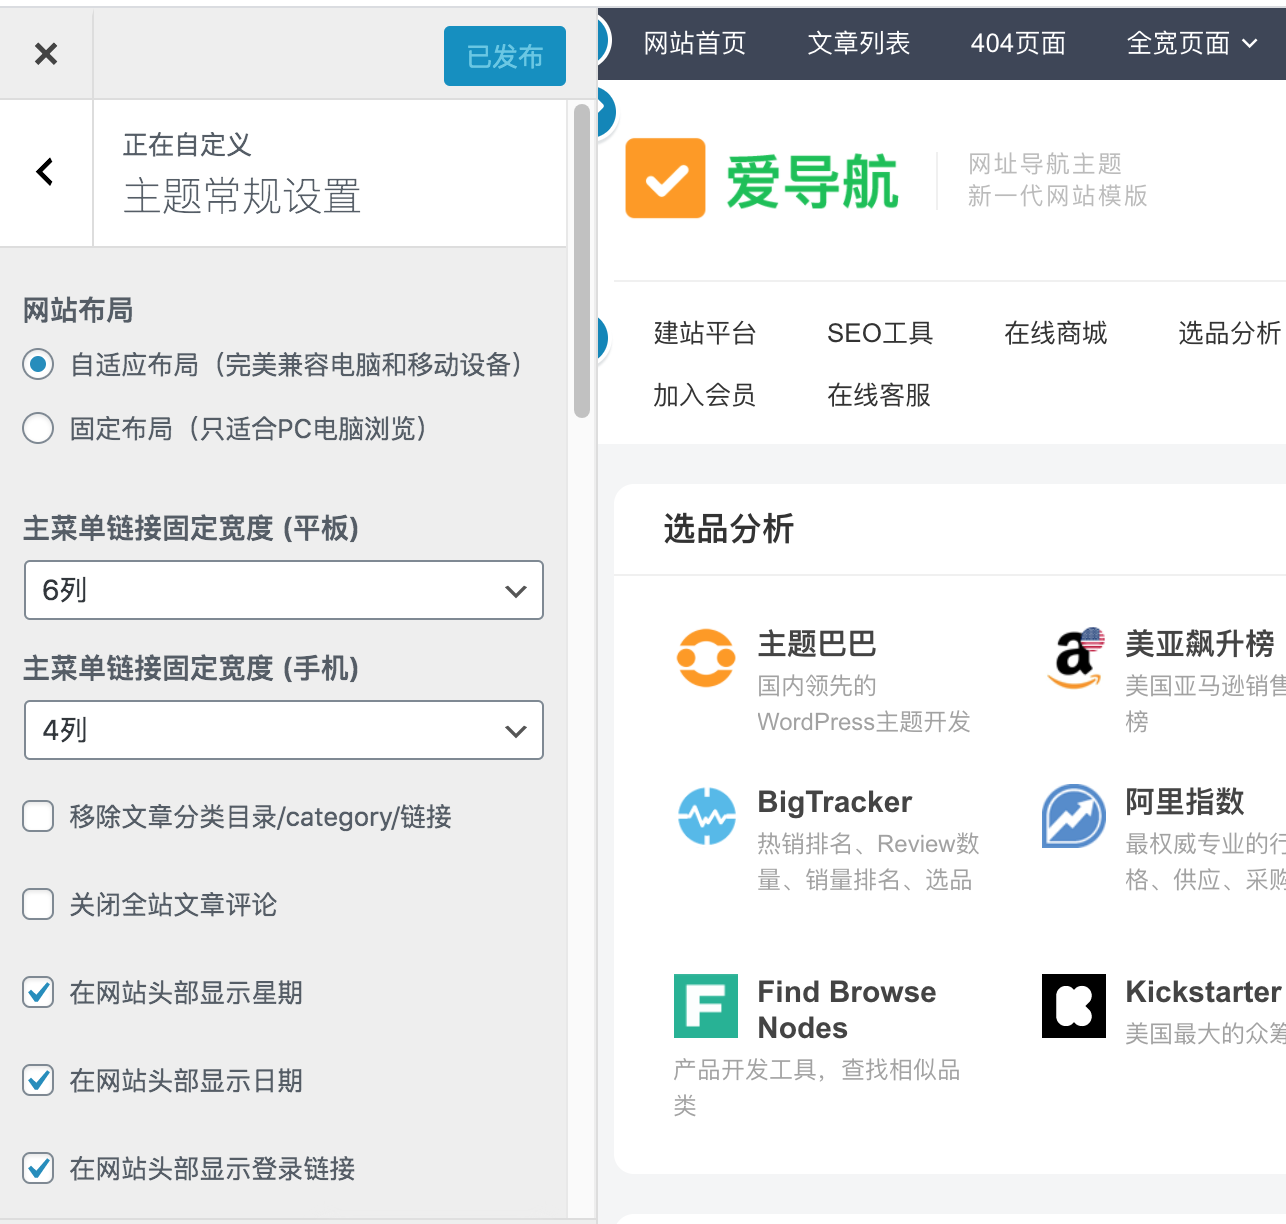Viewport: 1286px width, 1224px height.
Task: Uncheck 在网站头部显示星期 checkbox
Action: tap(38, 993)
